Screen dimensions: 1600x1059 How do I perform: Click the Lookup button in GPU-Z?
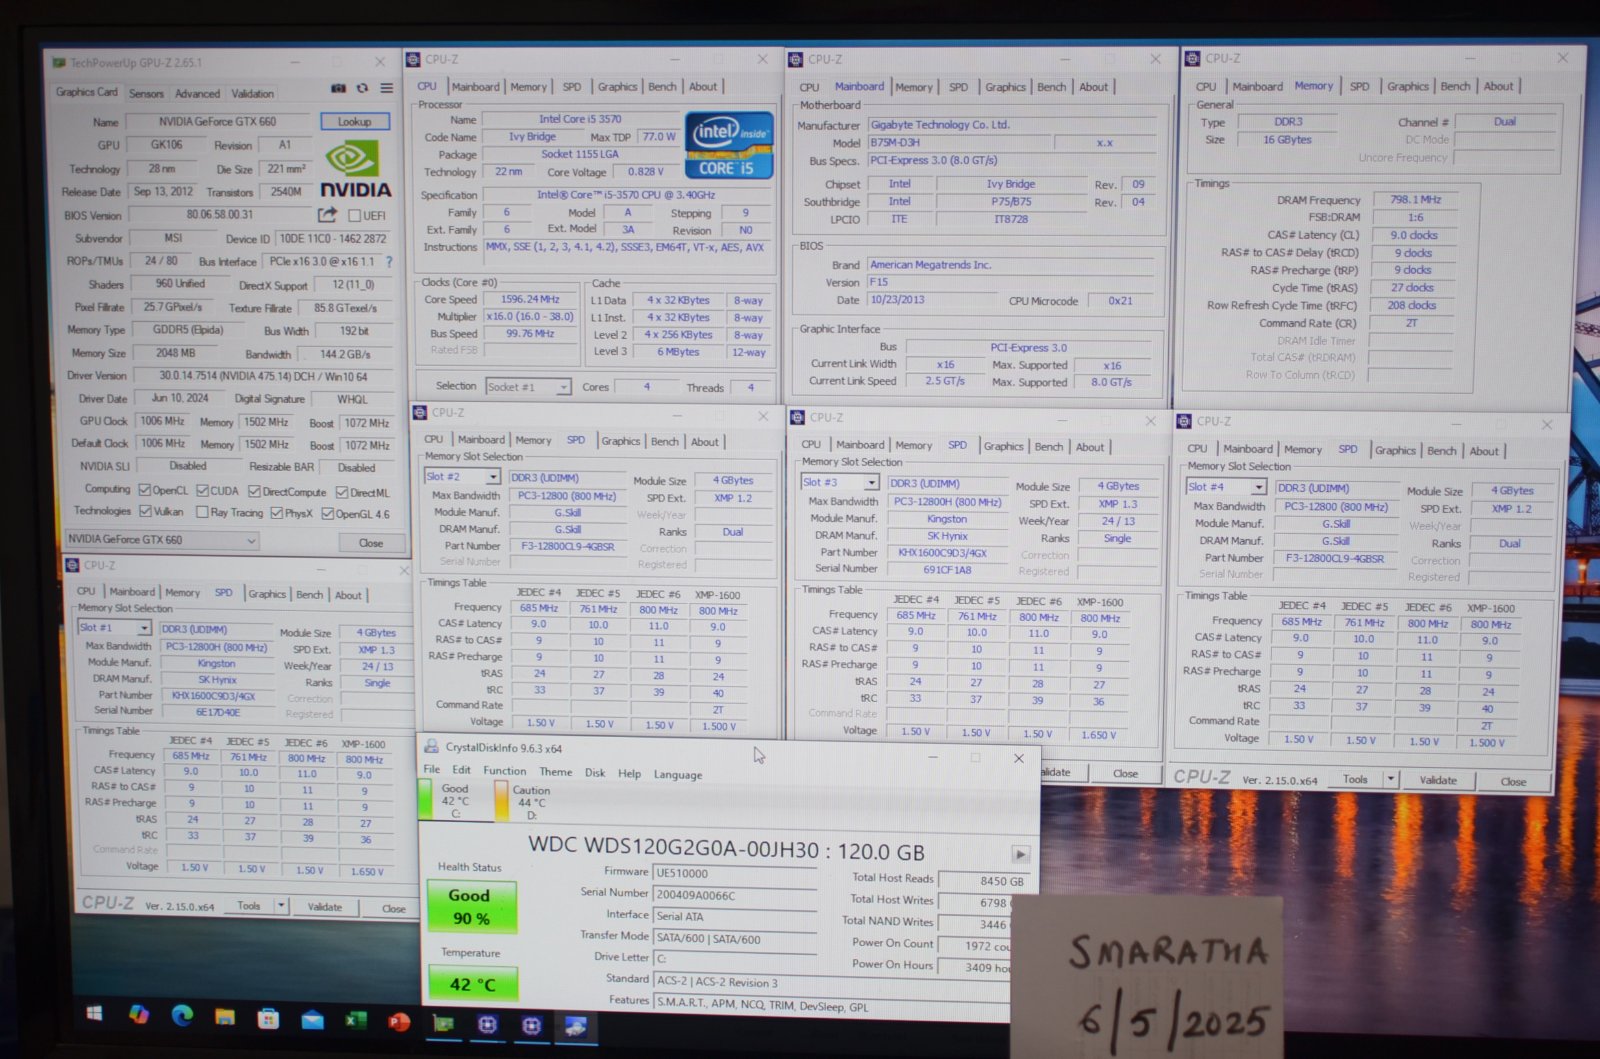(355, 121)
